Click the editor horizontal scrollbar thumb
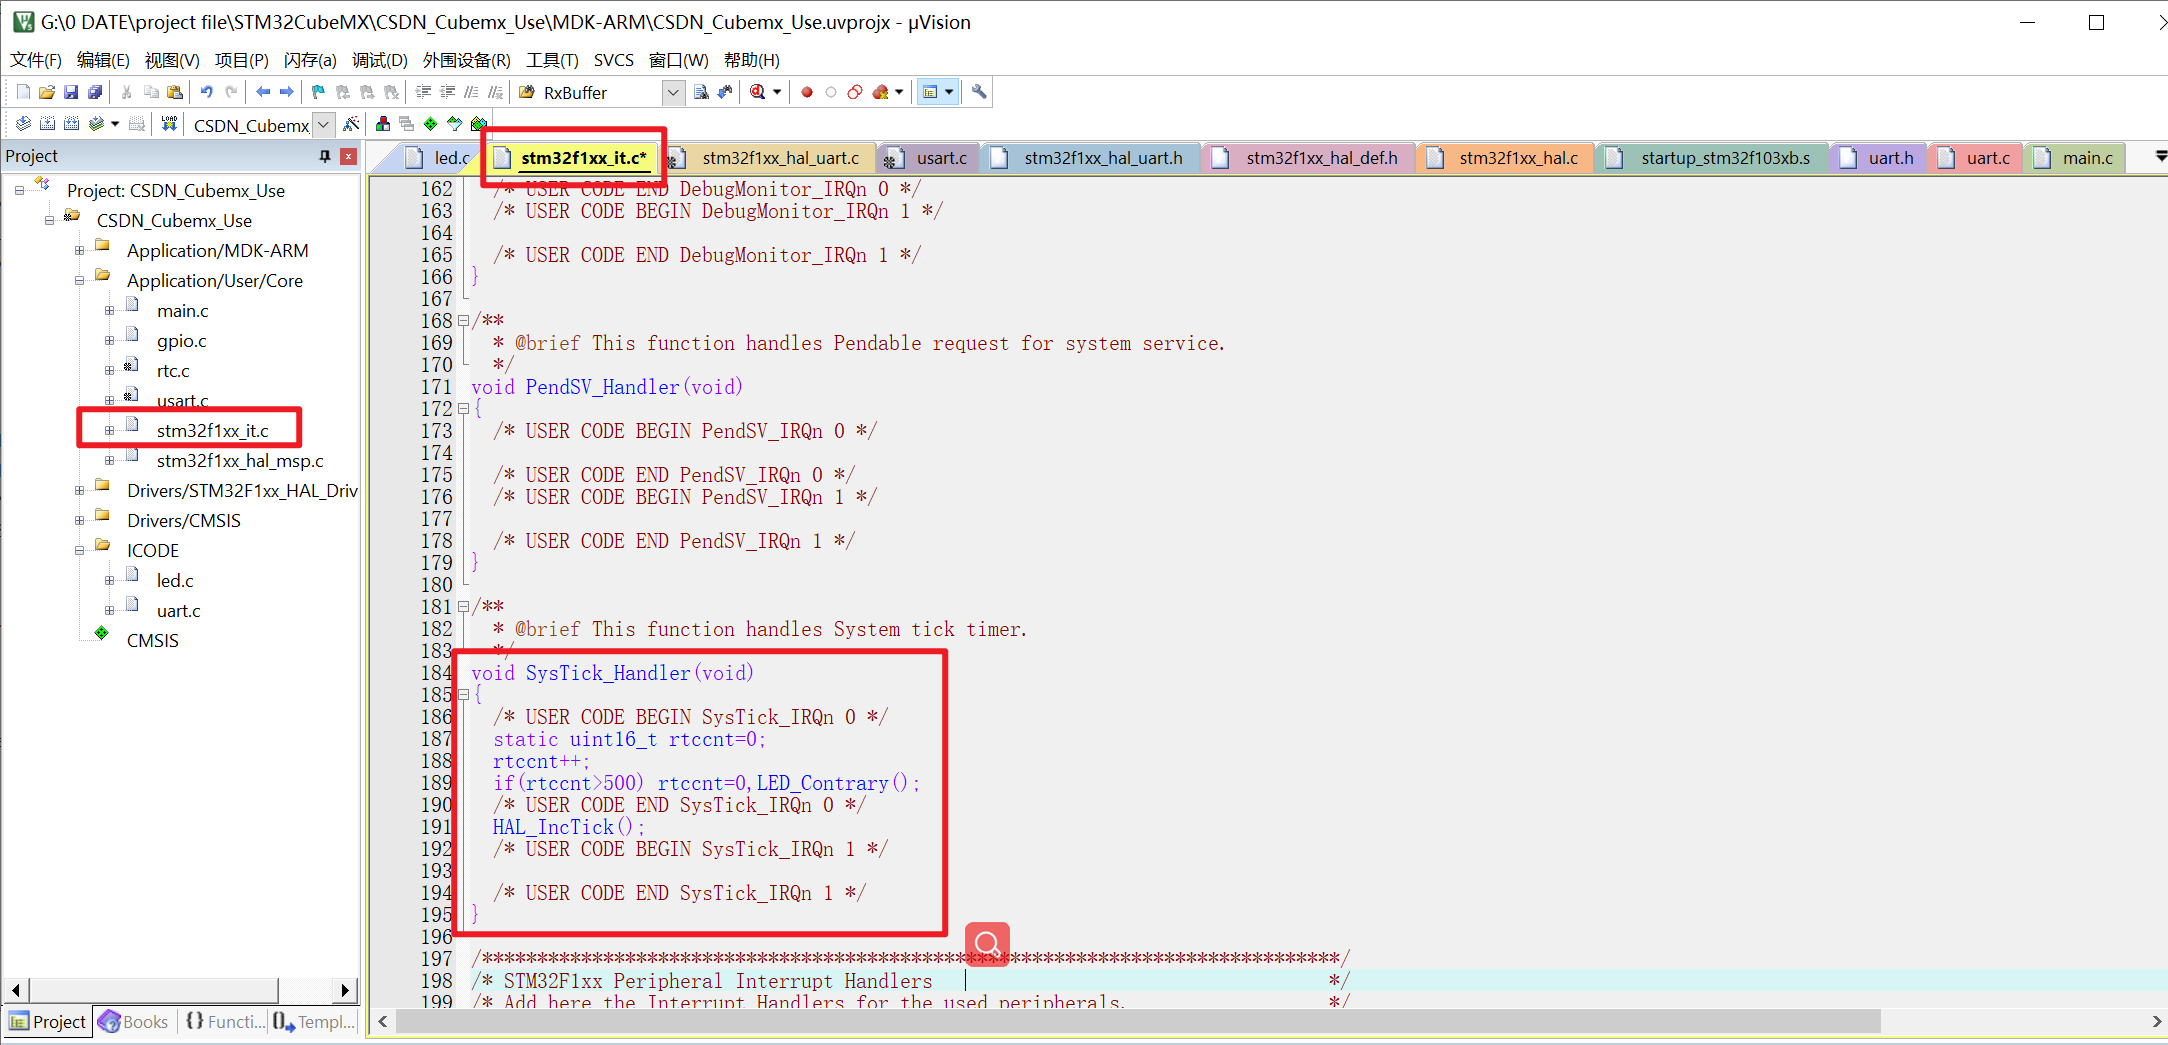This screenshot has height=1045, width=2168. 1138,1021
